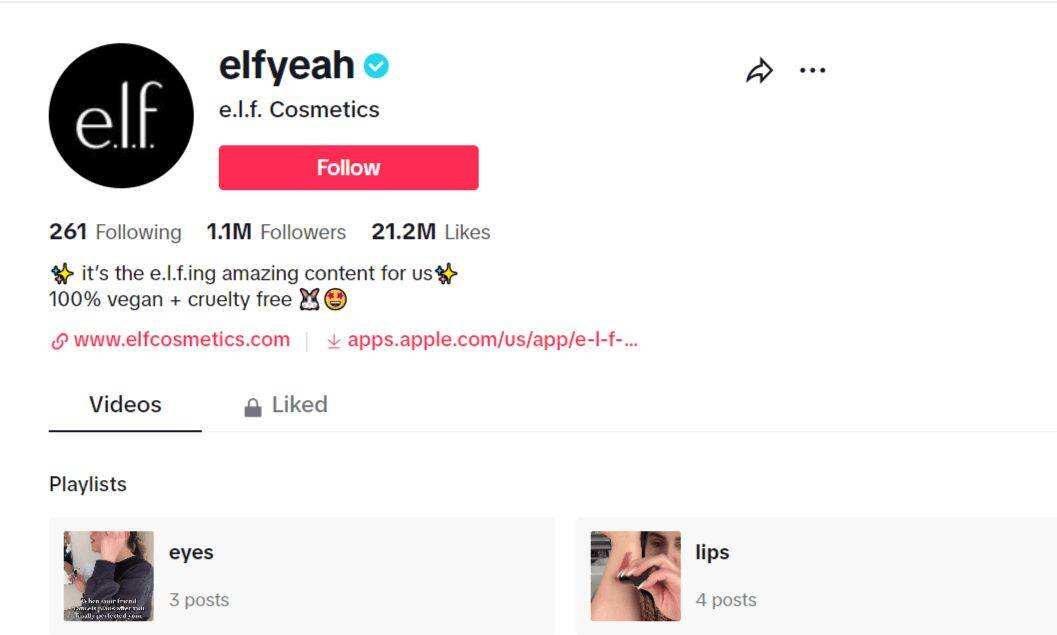Open the lips playlist thumbnail
1057x635 pixels.
[635, 576]
